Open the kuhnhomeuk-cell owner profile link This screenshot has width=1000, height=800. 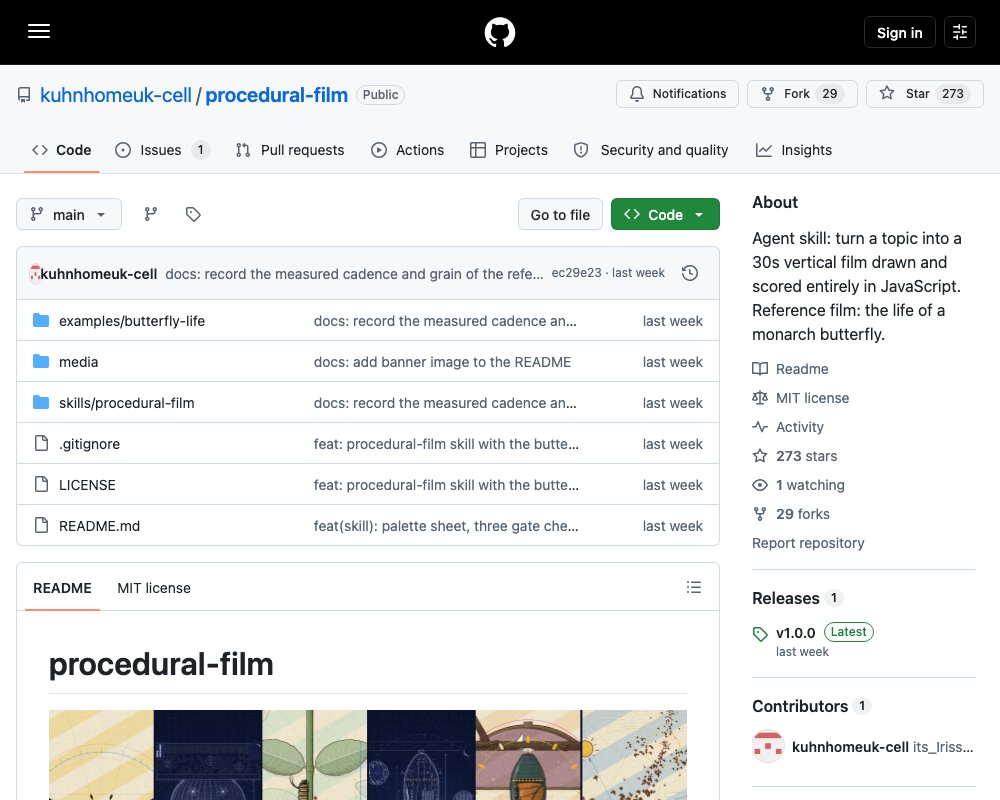click(x=115, y=95)
